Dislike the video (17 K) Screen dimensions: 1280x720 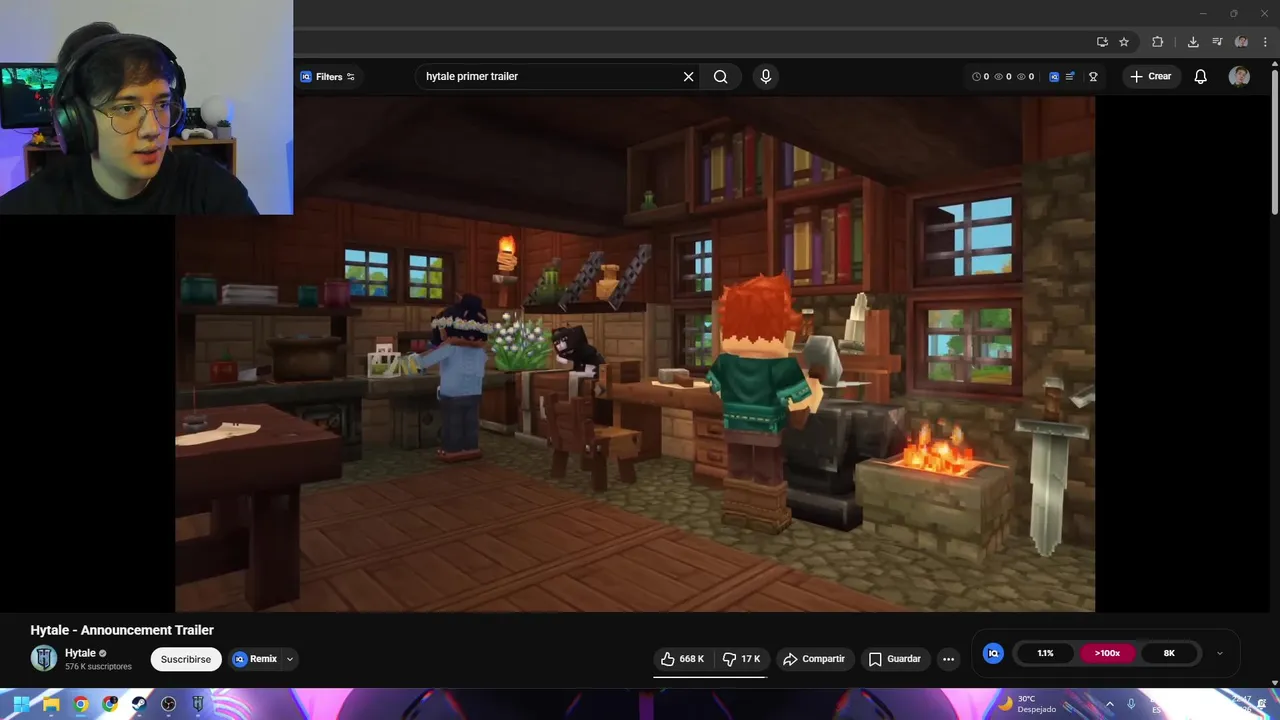[x=741, y=659]
